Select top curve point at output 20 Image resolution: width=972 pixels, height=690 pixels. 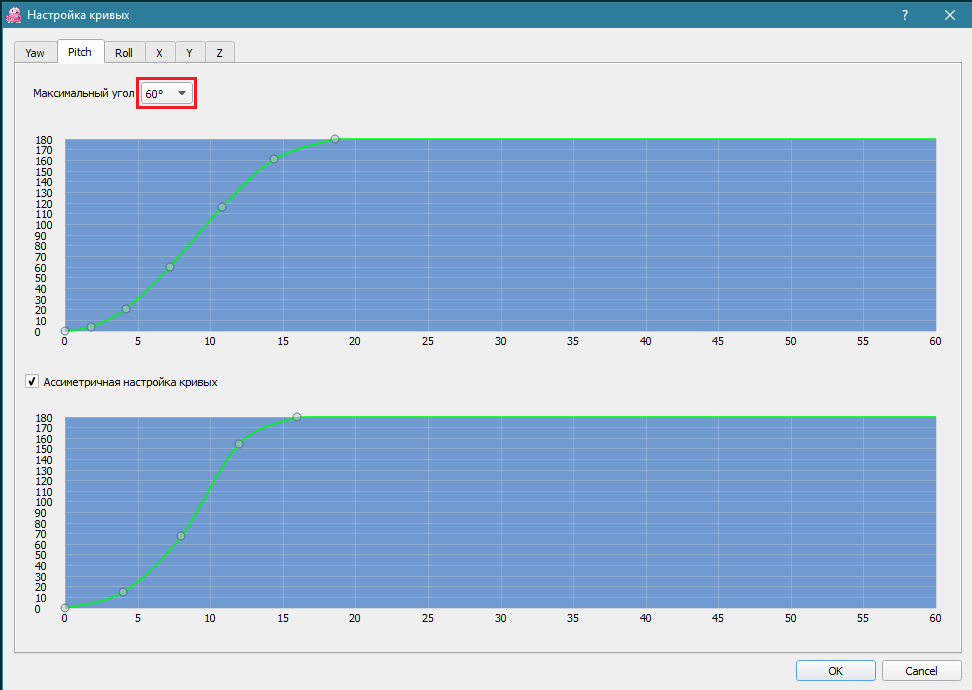126,309
